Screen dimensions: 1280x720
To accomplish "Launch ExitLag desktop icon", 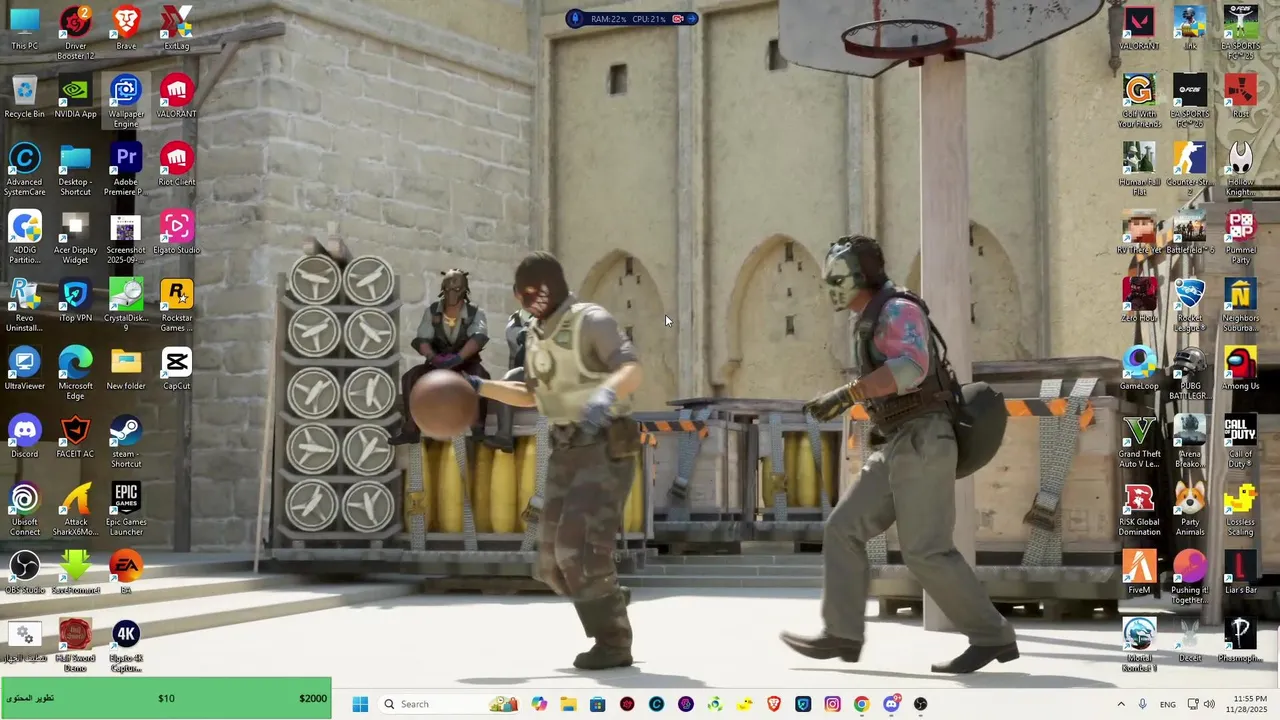I will 177,28.
